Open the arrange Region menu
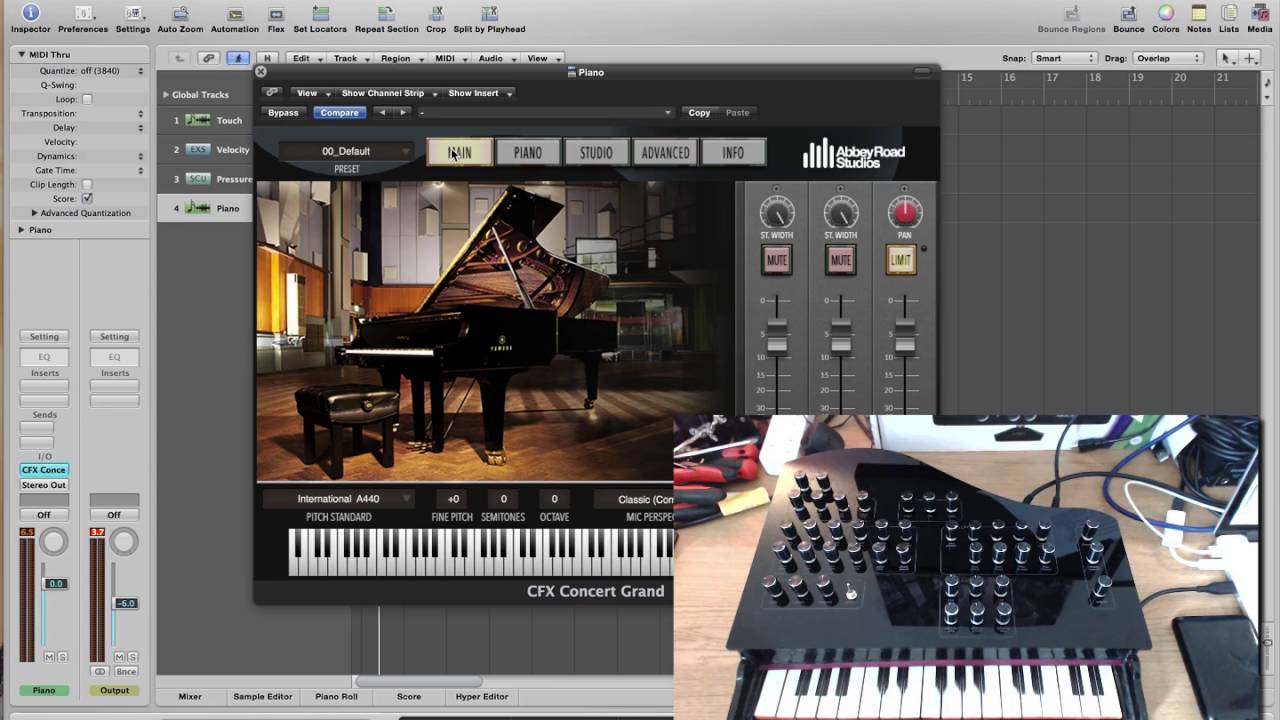 coord(400,59)
